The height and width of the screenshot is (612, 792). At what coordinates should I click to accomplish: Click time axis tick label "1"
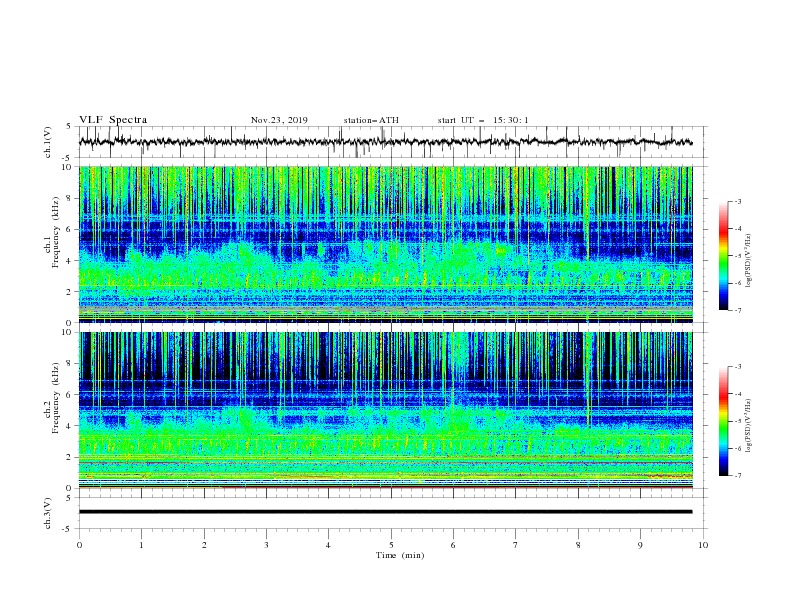tap(141, 545)
